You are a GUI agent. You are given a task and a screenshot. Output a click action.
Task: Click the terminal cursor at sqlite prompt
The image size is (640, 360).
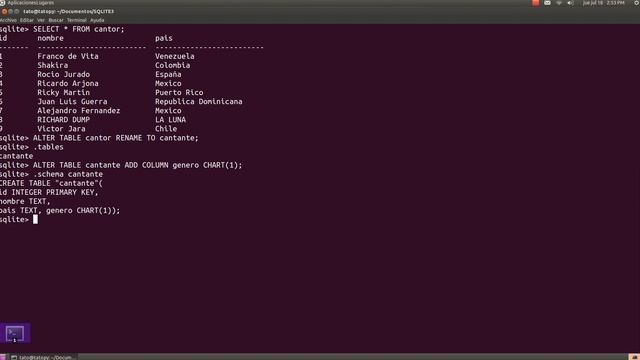tap(36, 220)
